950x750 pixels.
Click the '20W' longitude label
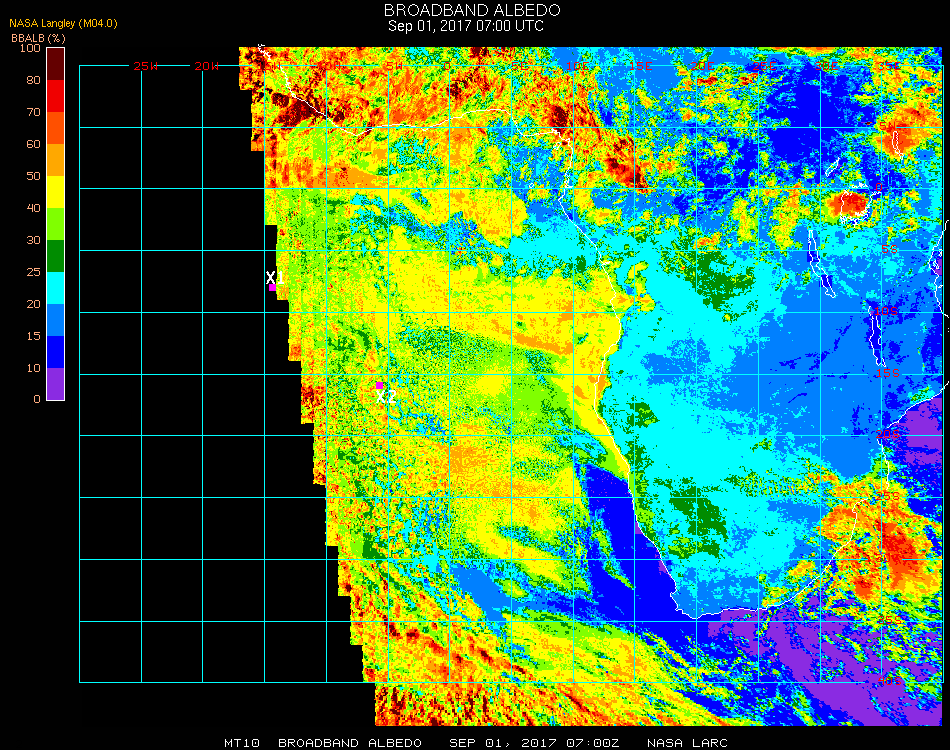click(207, 66)
